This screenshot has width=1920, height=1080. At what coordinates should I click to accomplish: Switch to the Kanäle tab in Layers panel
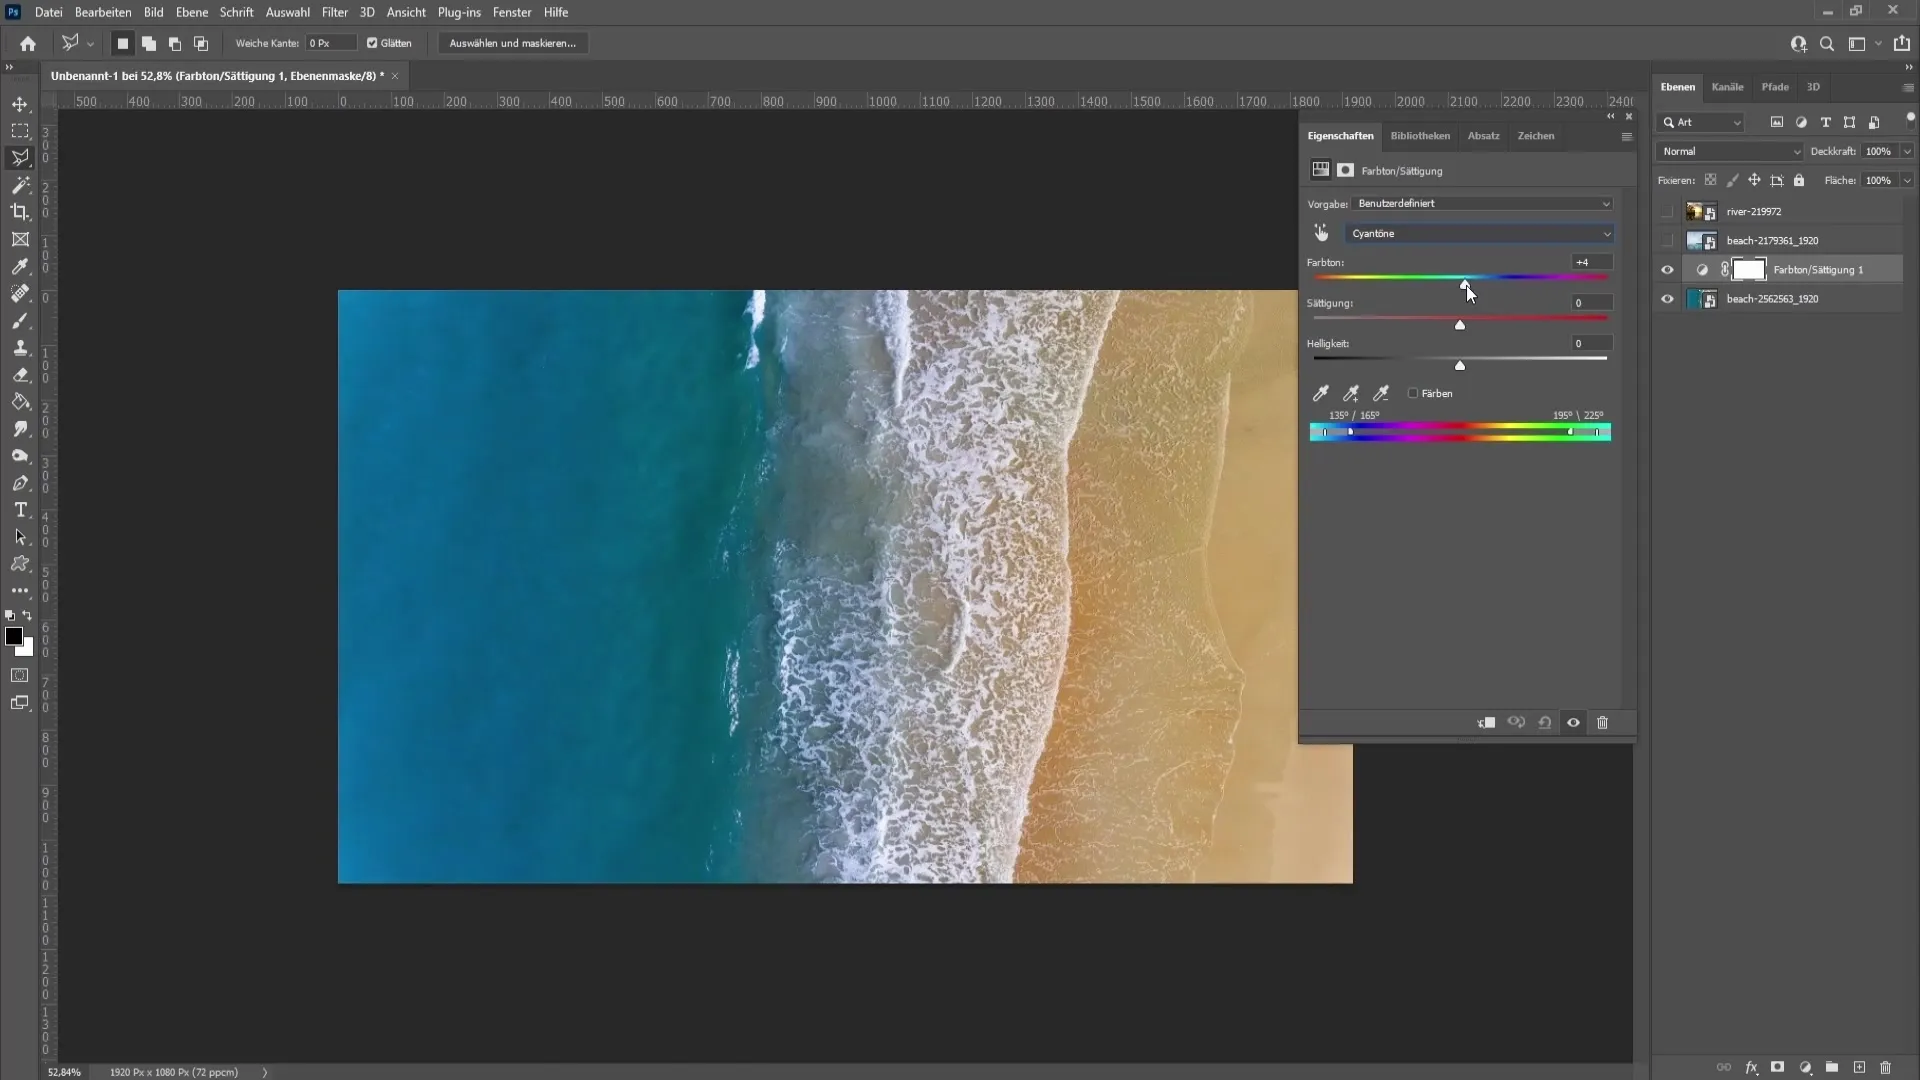point(1727,87)
